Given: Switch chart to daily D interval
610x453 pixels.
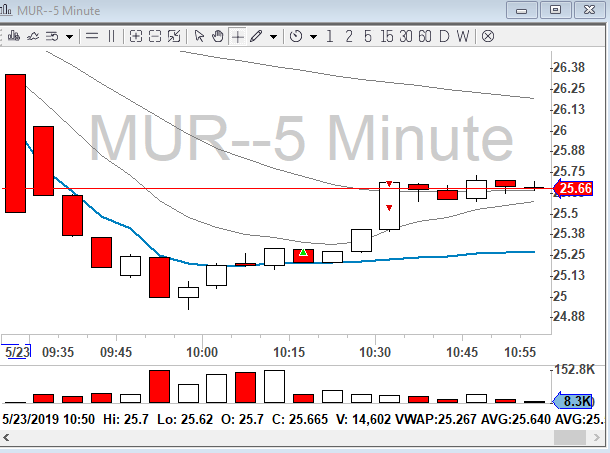Looking at the screenshot, I should click(444, 37).
